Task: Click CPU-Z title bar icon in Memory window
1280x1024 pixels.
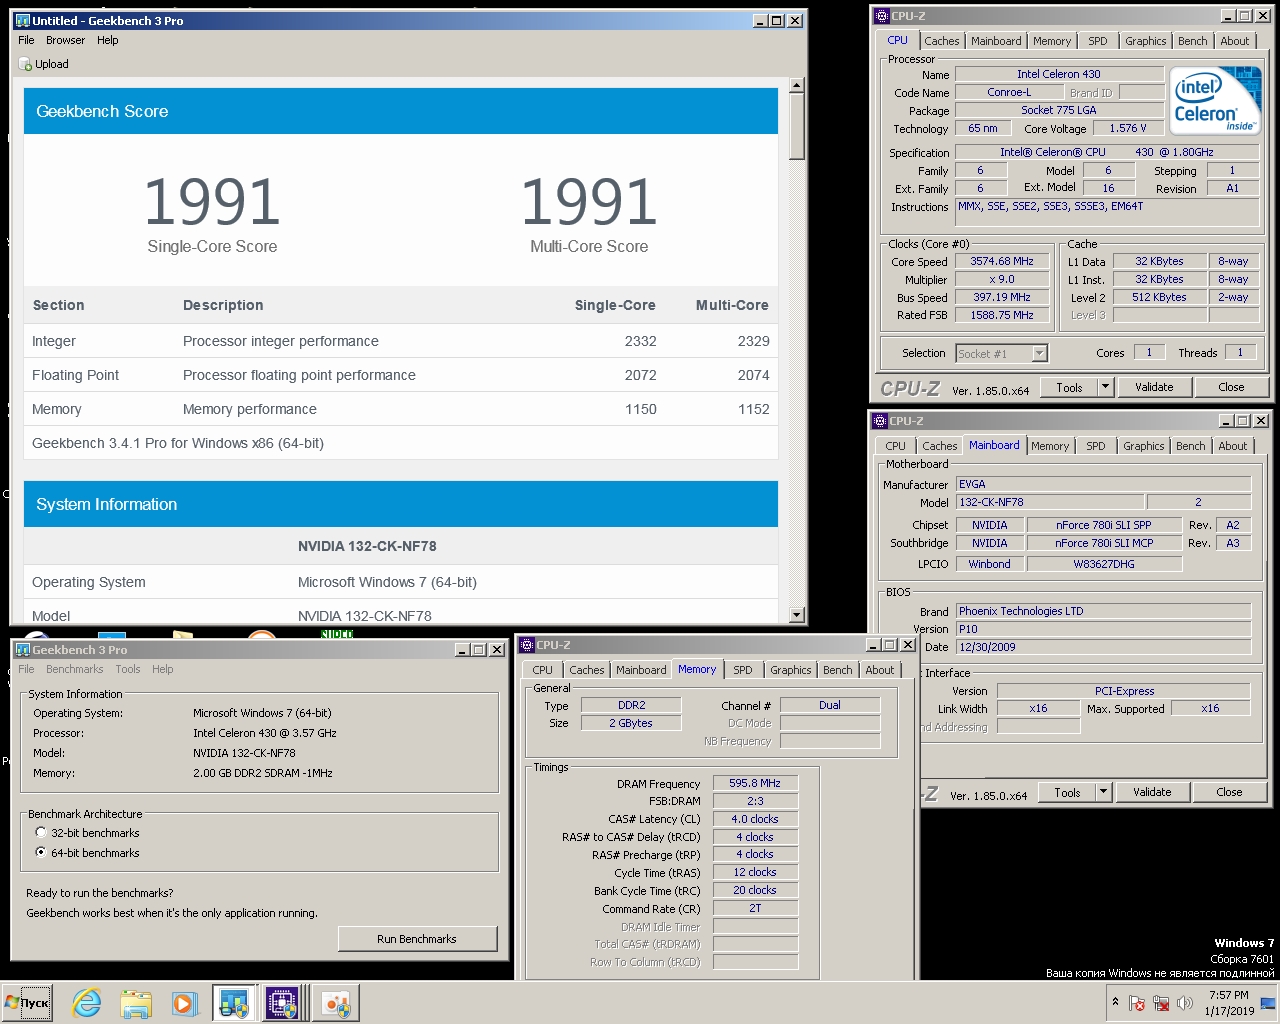Action: tap(526, 645)
